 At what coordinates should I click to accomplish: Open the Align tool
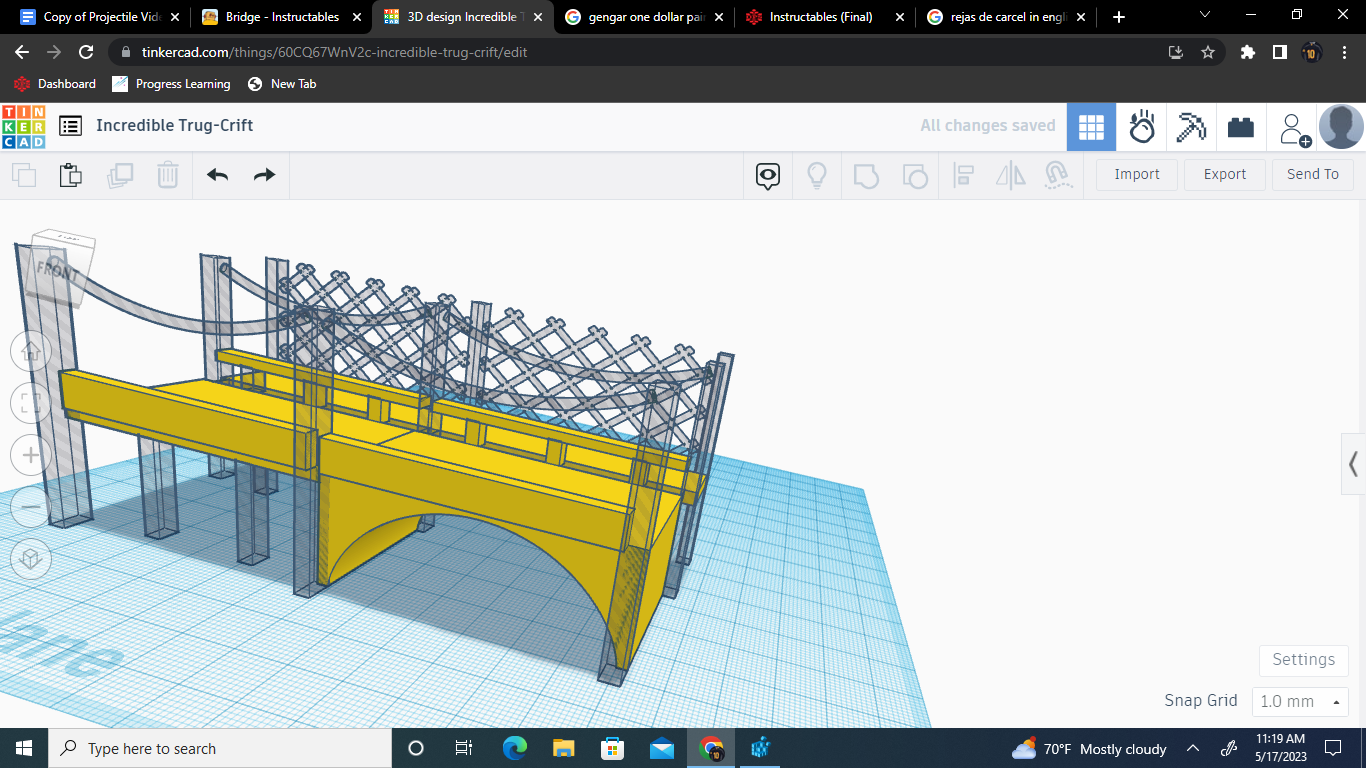click(x=963, y=174)
